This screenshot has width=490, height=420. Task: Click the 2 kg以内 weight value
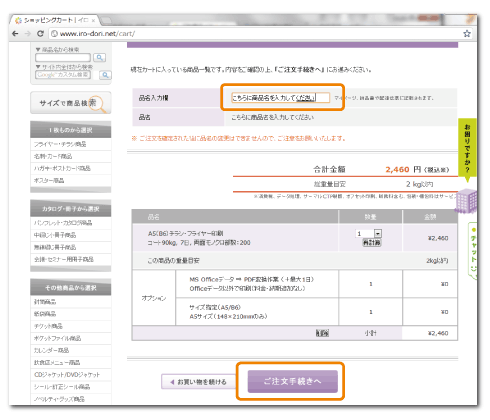(419, 184)
